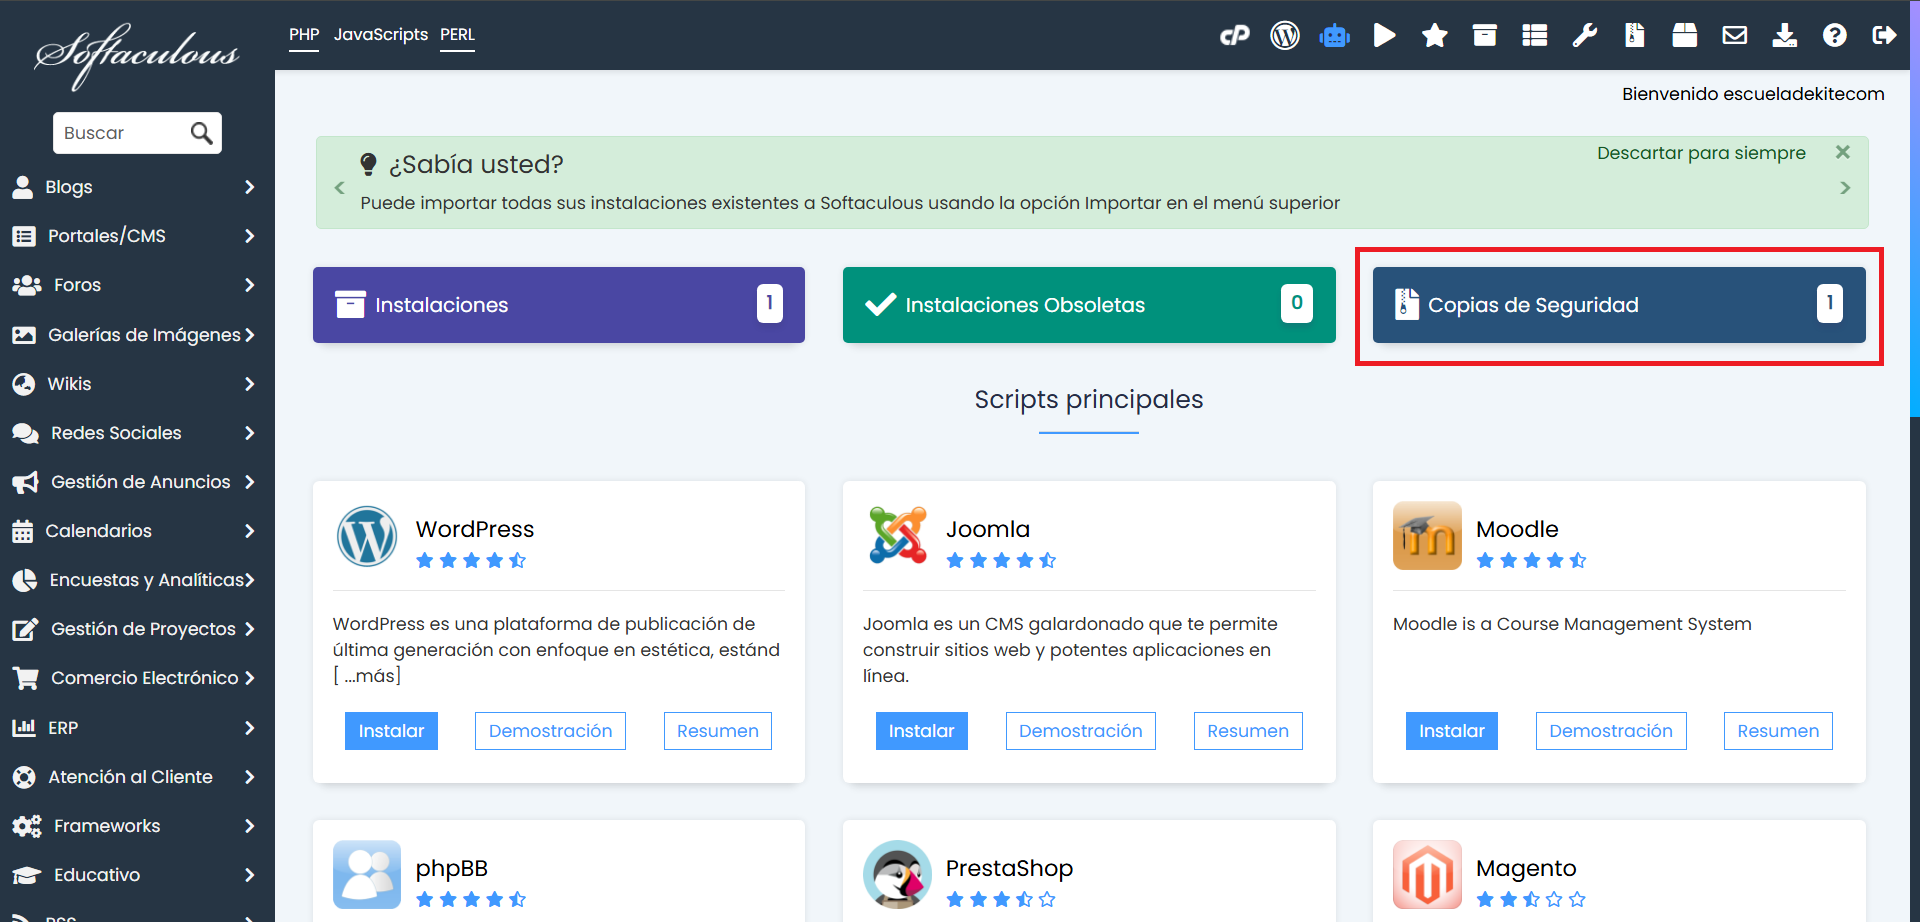Open WordPress Manager icon in top toolbar

pyautogui.click(x=1285, y=36)
